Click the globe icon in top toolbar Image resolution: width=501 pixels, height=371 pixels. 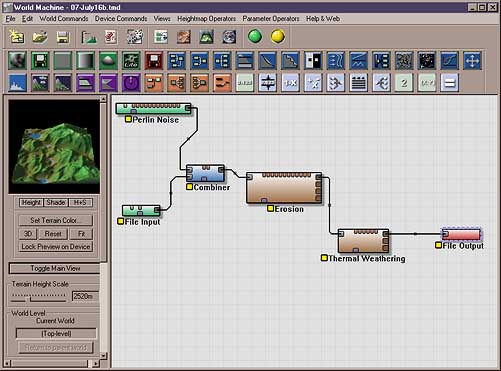pos(230,37)
